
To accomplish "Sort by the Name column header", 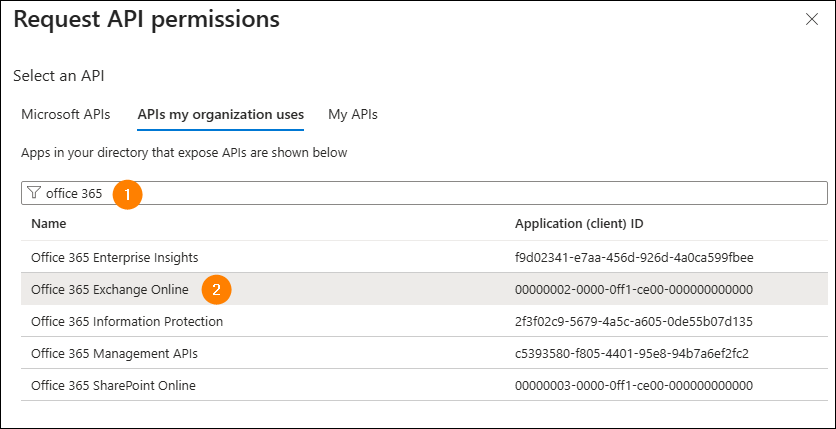I will coord(48,223).
